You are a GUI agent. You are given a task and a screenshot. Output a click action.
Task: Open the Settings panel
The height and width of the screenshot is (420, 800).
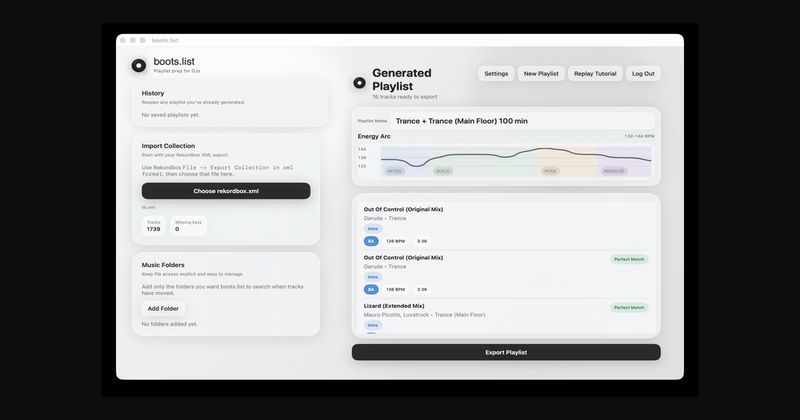point(496,74)
